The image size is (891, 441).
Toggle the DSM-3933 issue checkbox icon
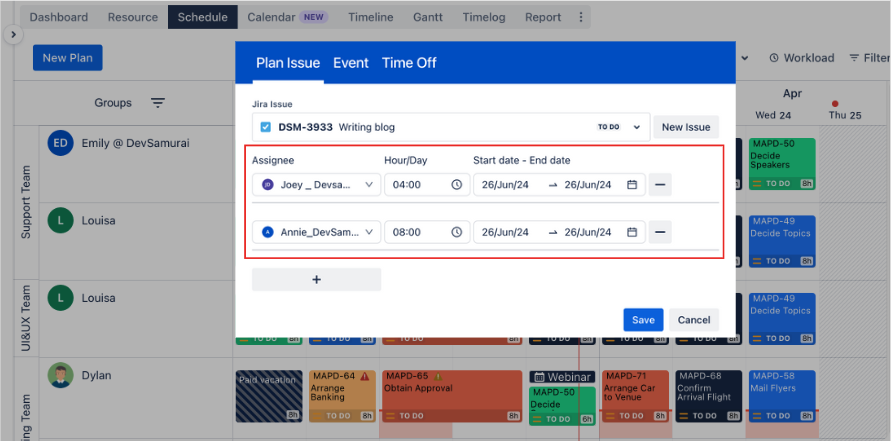click(266, 127)
